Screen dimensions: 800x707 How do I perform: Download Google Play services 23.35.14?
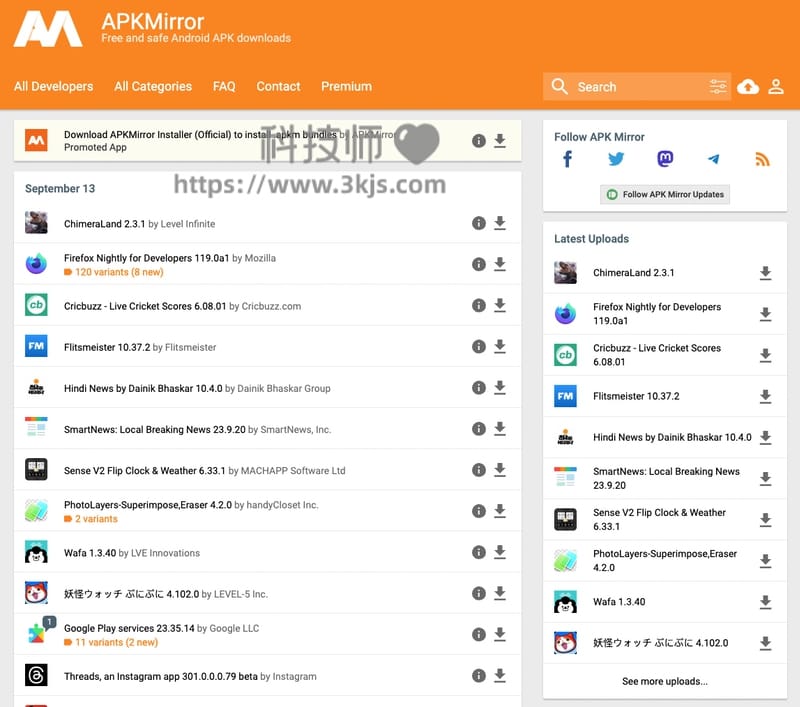500,635
